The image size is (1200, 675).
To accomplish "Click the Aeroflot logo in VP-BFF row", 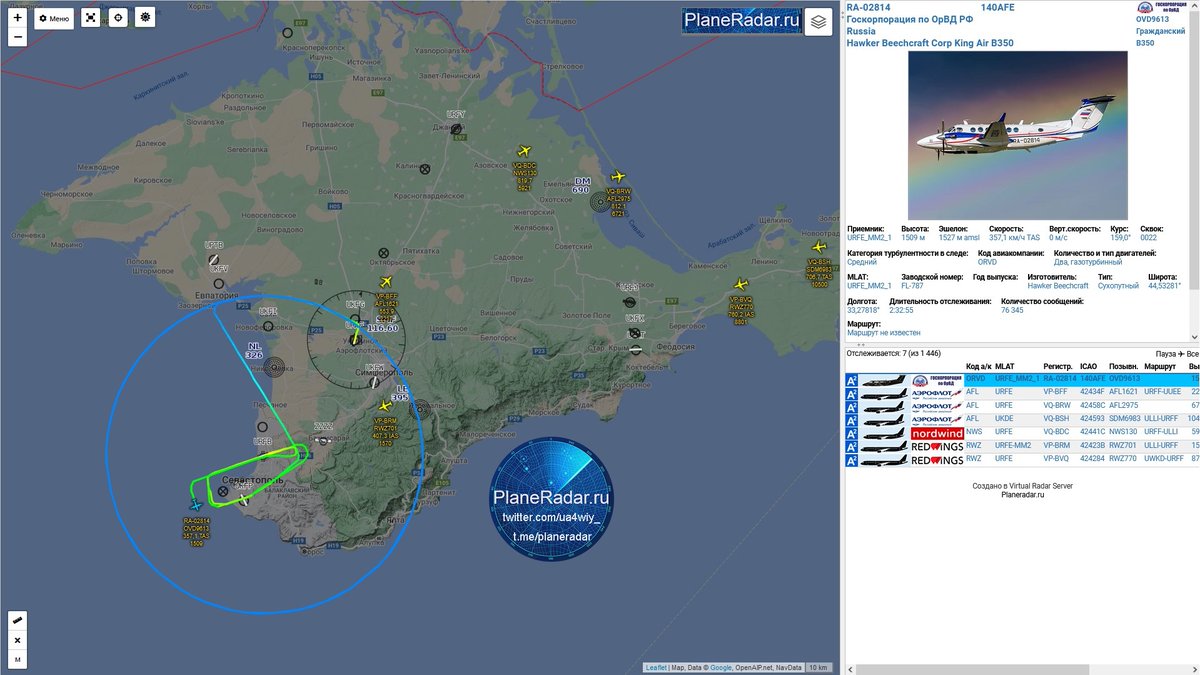I will pos(937,394).
